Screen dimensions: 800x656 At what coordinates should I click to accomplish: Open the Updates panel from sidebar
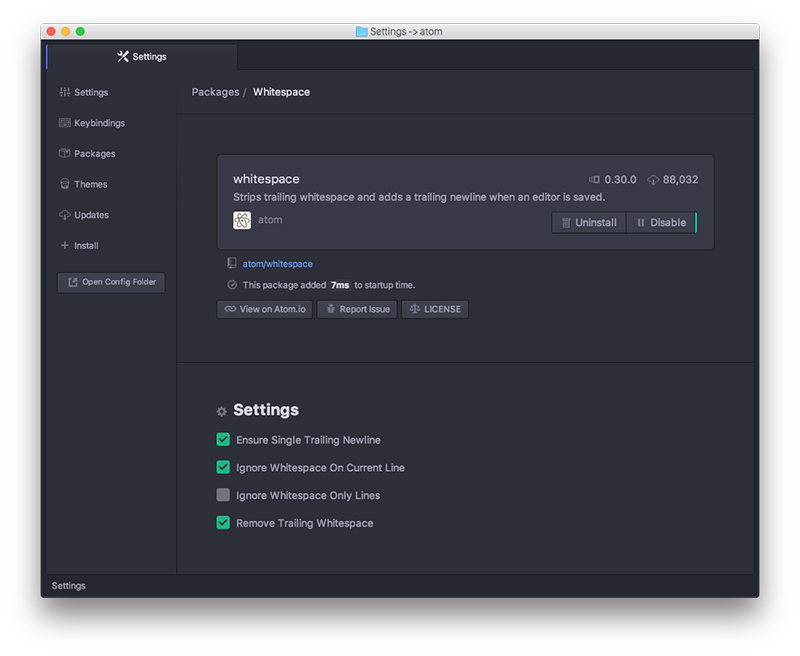91,215
